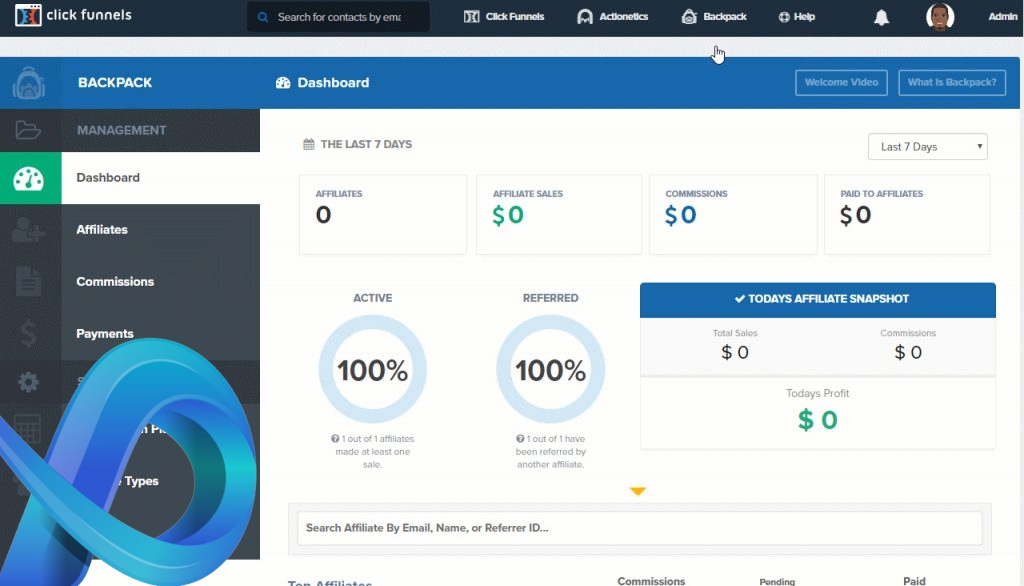The width and height of the screenshot is (1024, 586).
Task: Click the calendar icon by The Last 7 Days
Action: 309,144
